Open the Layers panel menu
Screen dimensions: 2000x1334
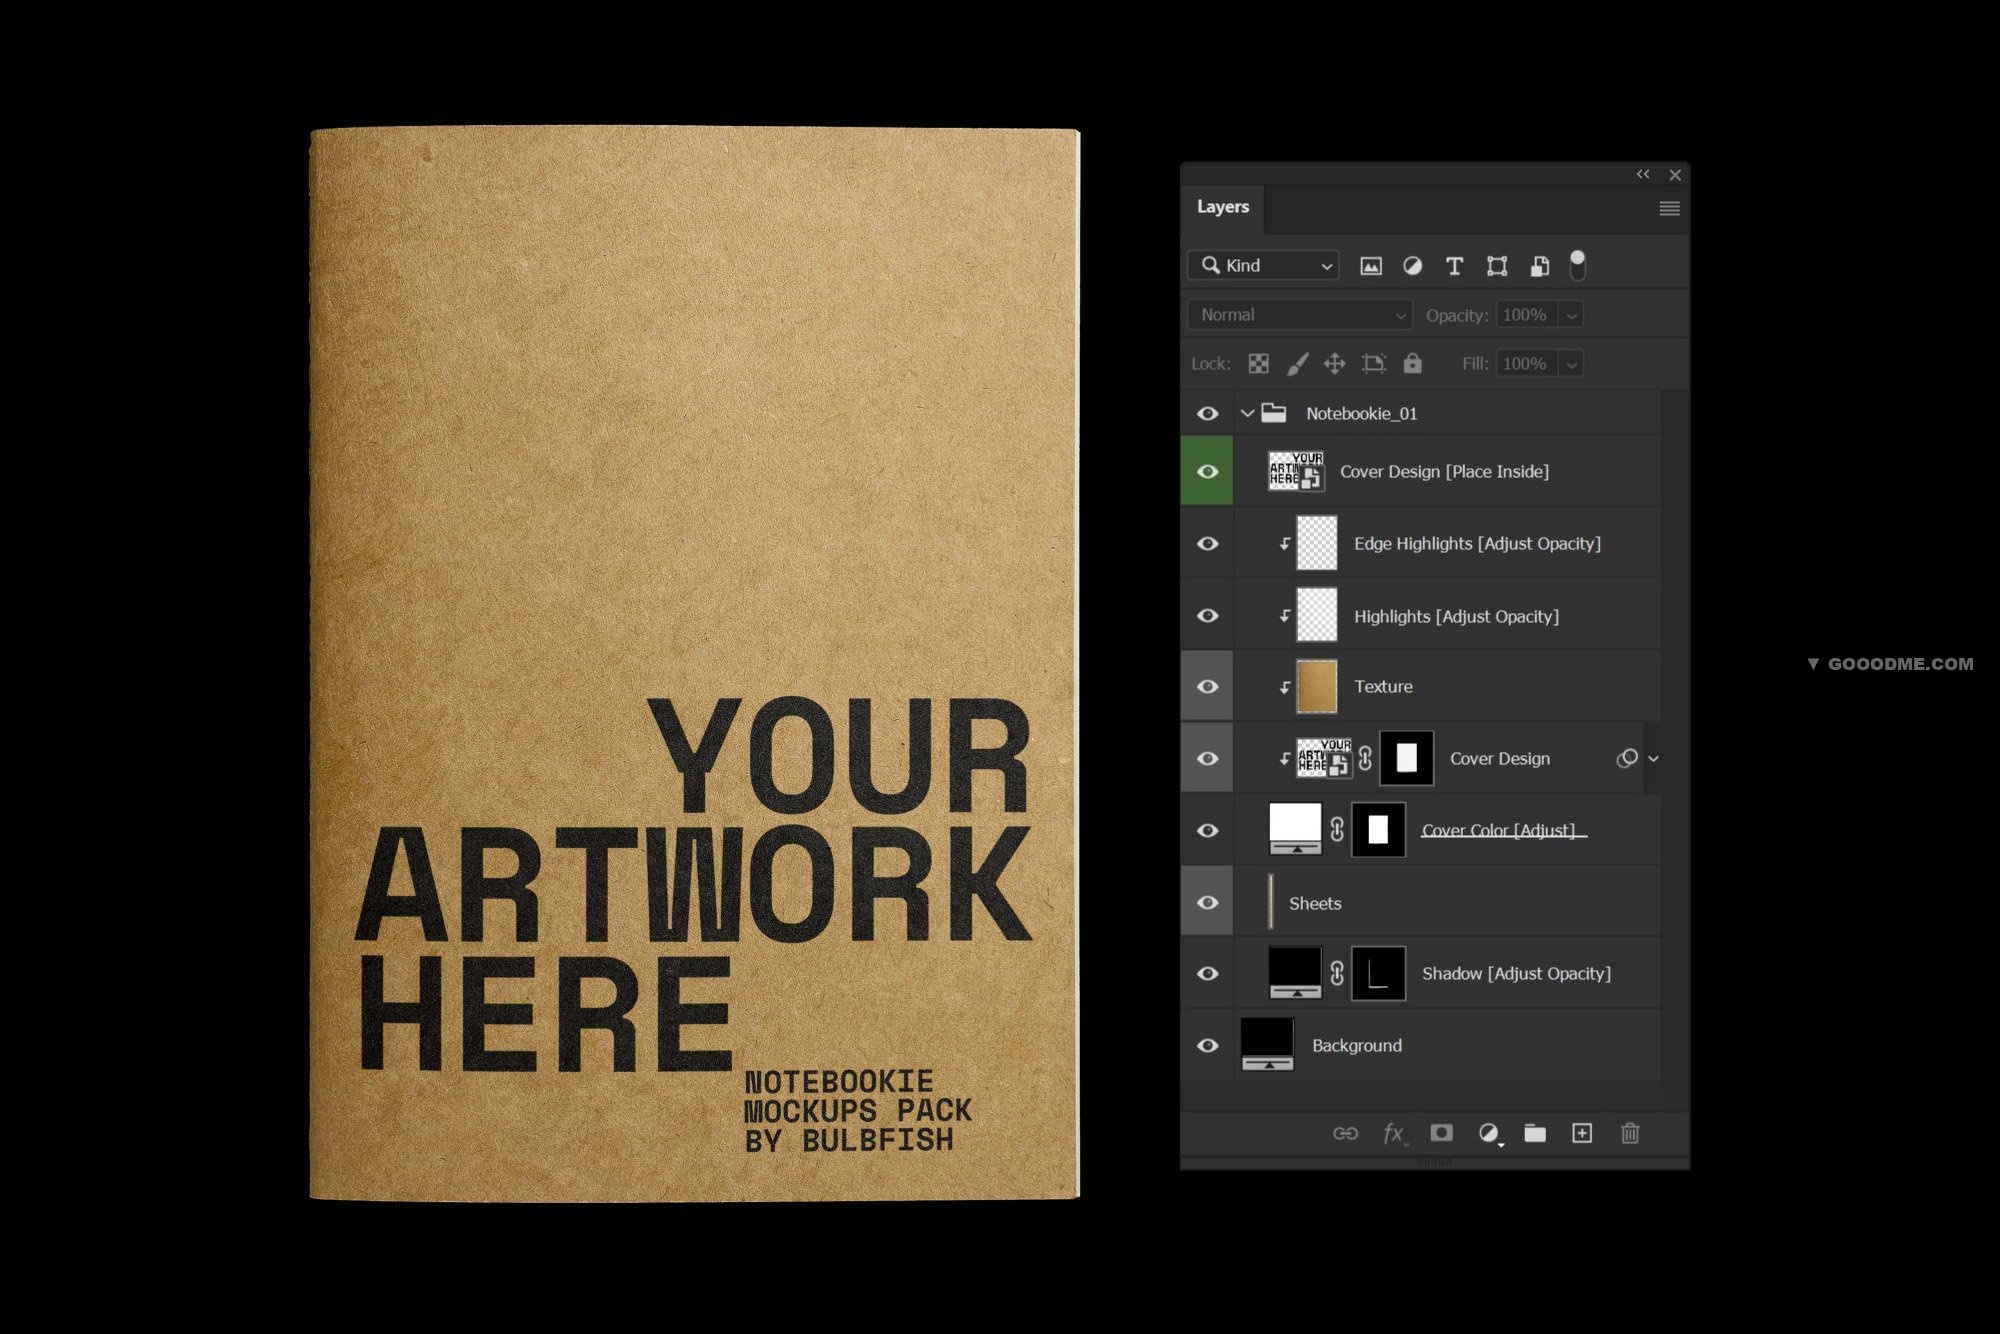[1670, 207]
